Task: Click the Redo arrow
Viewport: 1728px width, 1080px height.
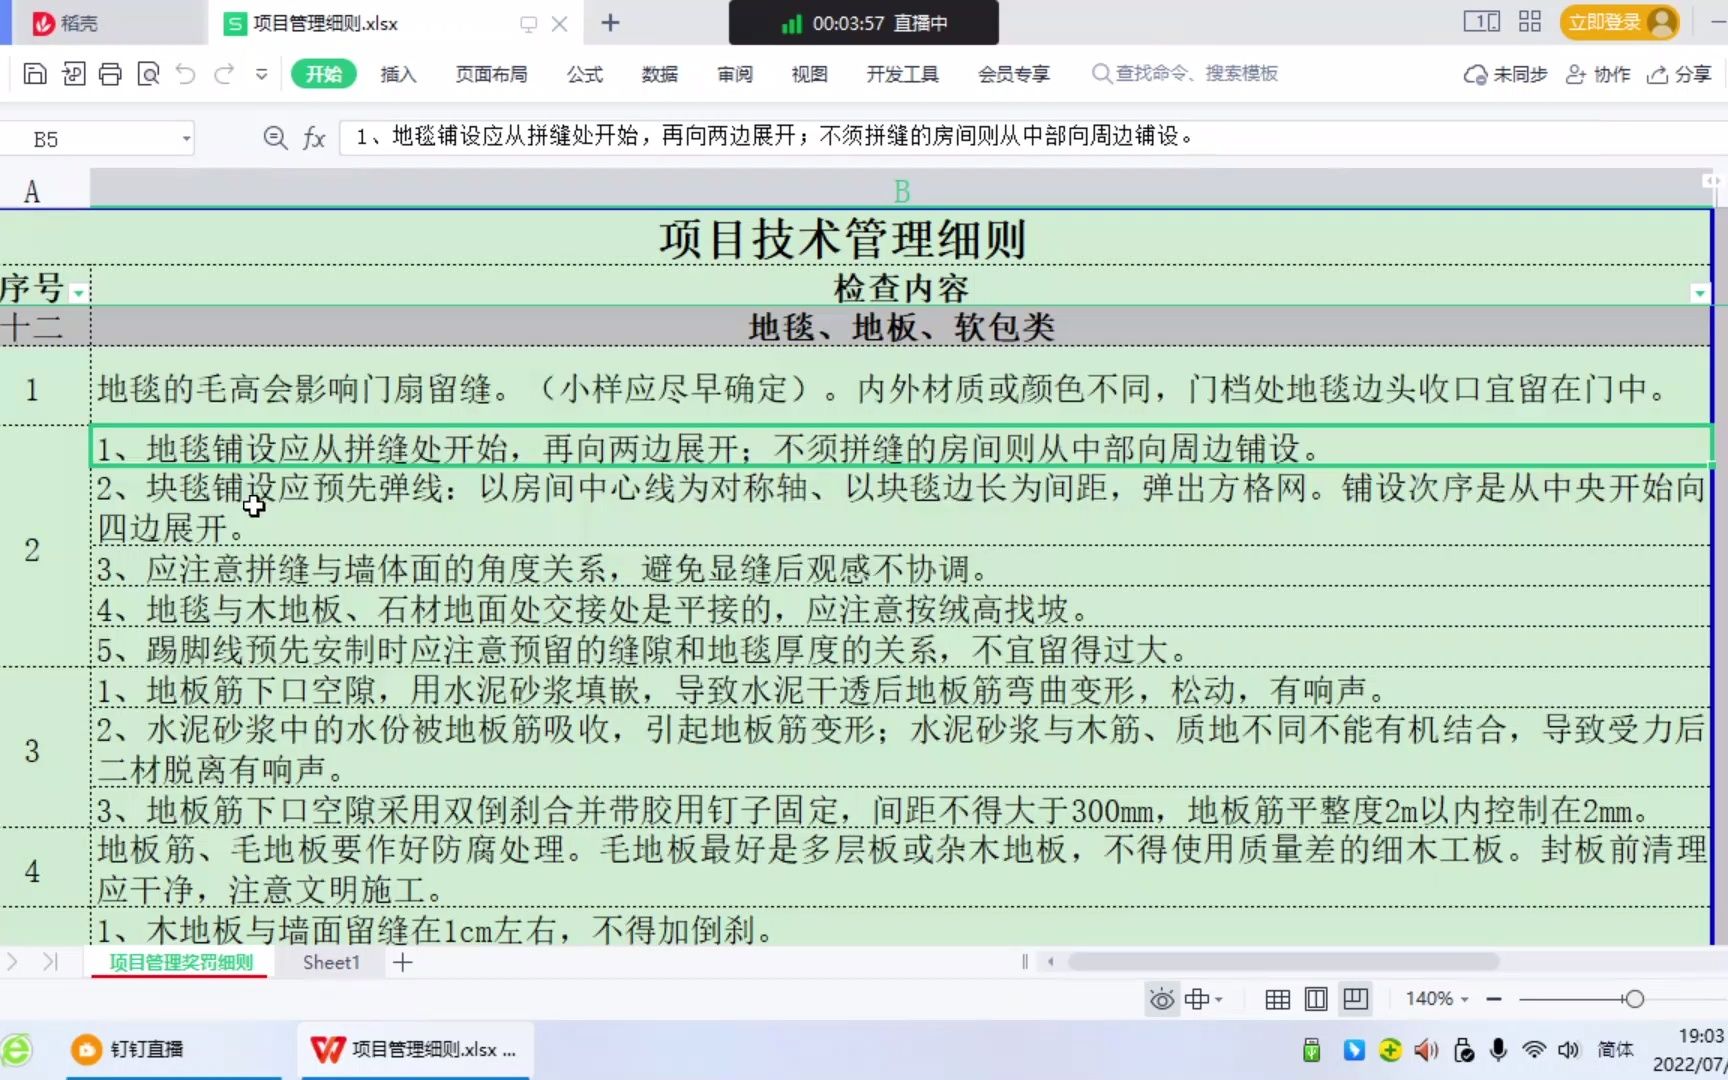Action: tap(224, 74)
